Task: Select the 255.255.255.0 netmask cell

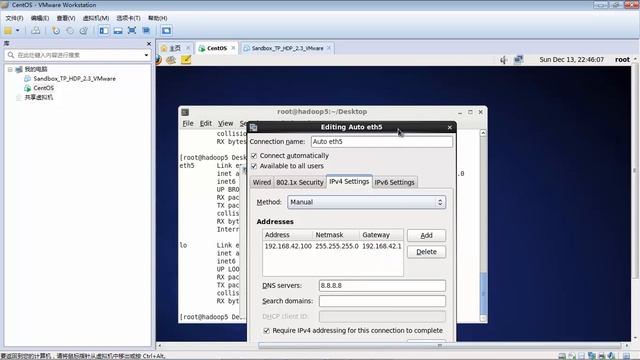Action: tap(337, 247)
